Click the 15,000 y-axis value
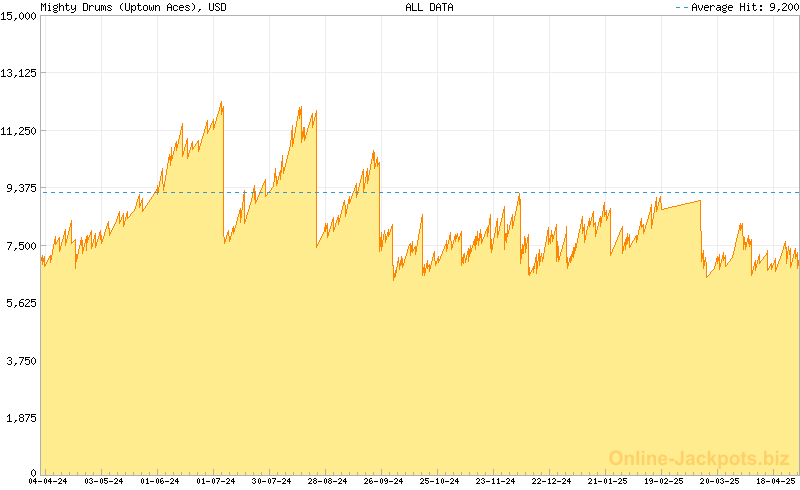Image resolution: width=800 pixels, height=490 pixels. pos(19,15)
